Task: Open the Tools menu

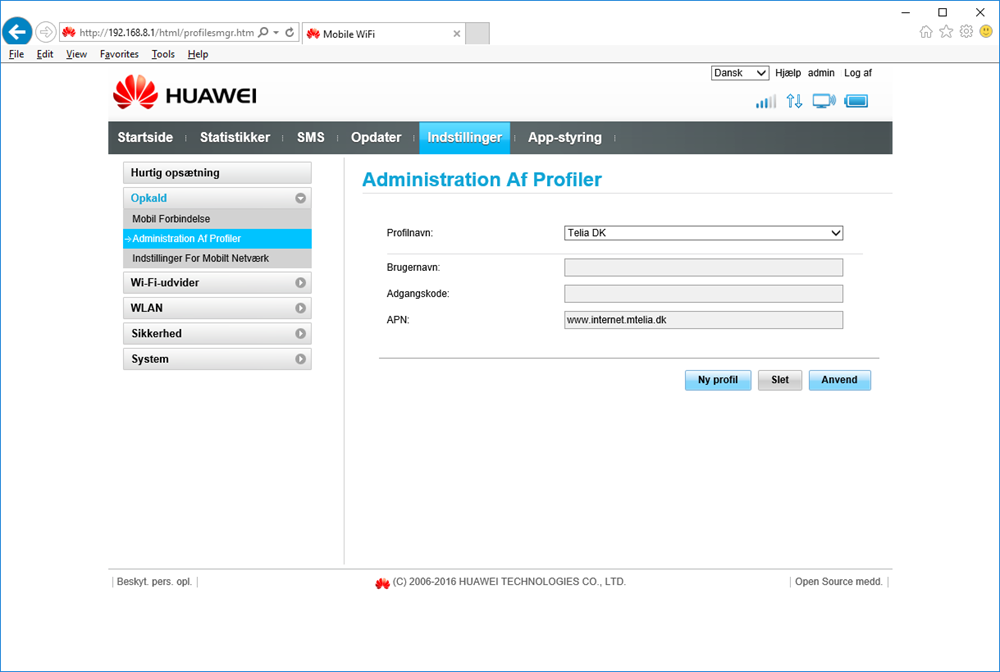Action: [163, 54]
